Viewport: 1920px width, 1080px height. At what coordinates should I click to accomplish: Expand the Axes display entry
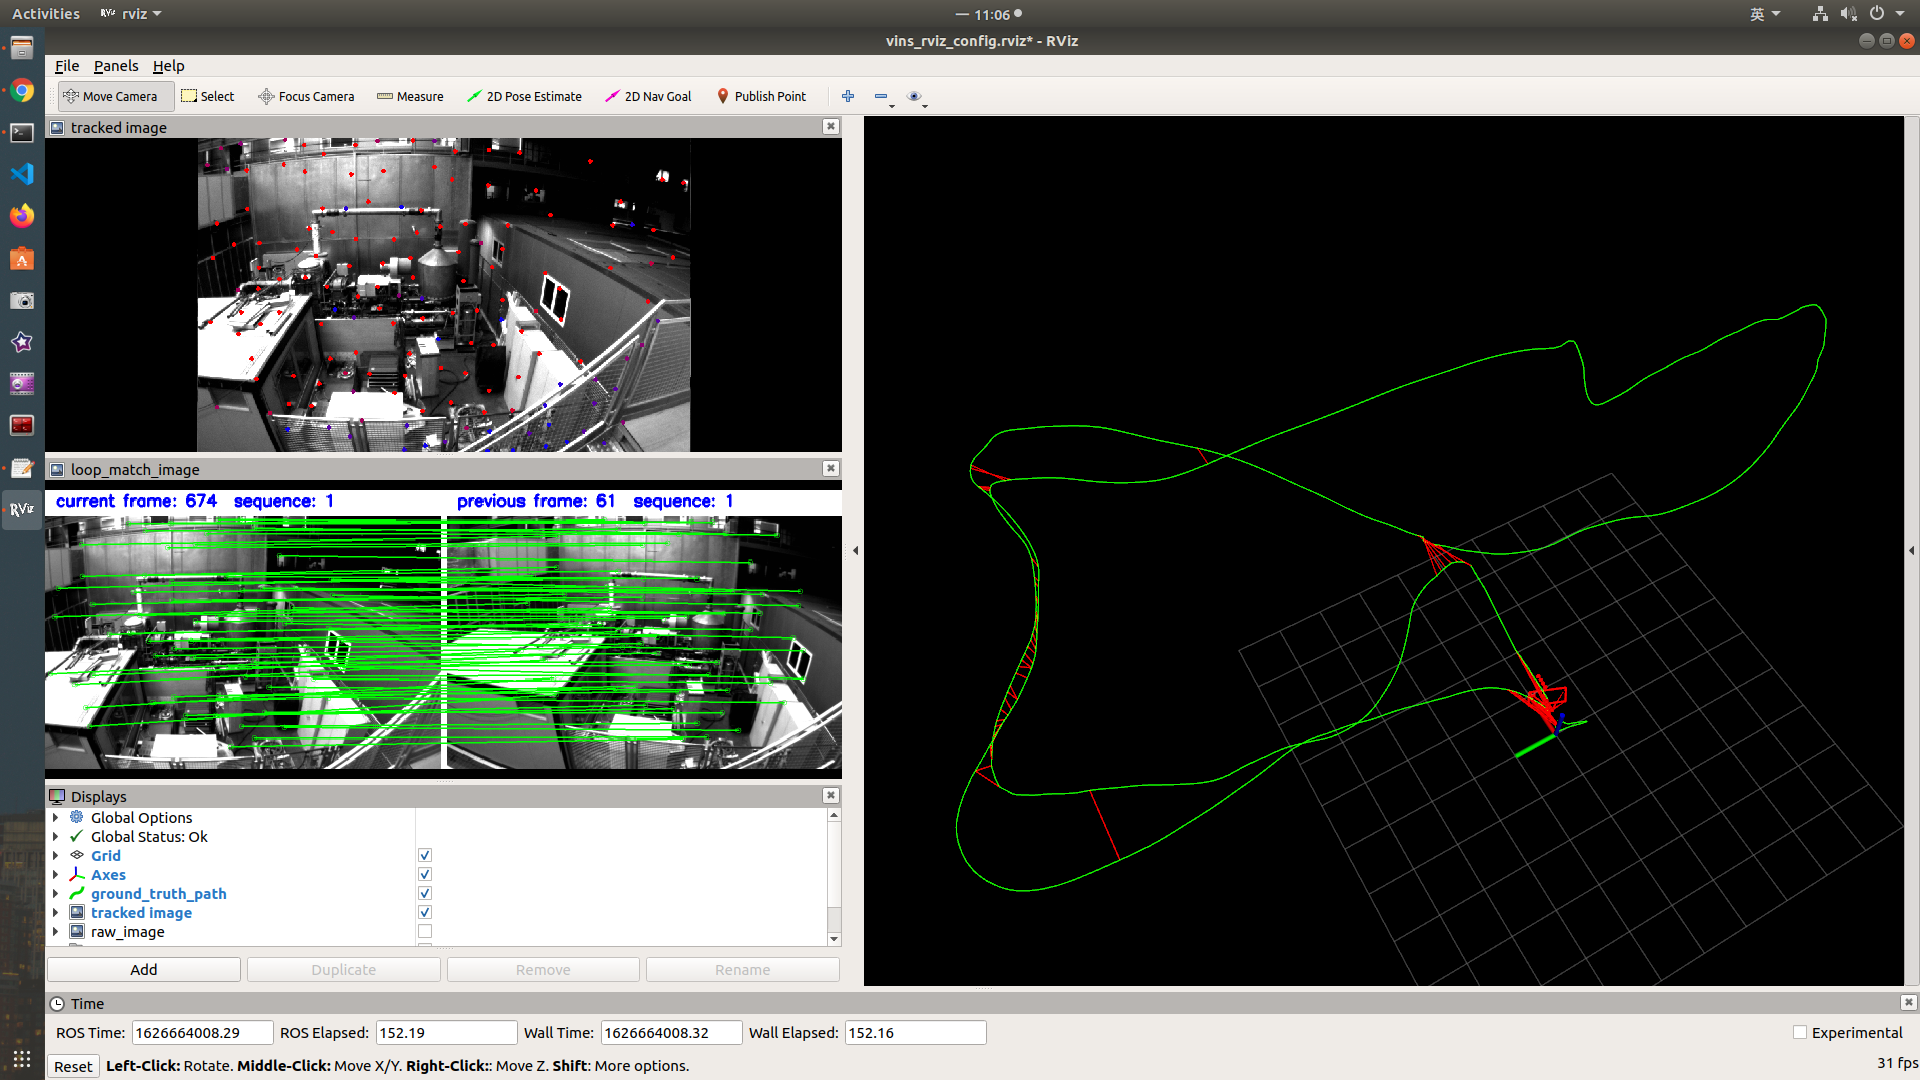coord(55,874)
